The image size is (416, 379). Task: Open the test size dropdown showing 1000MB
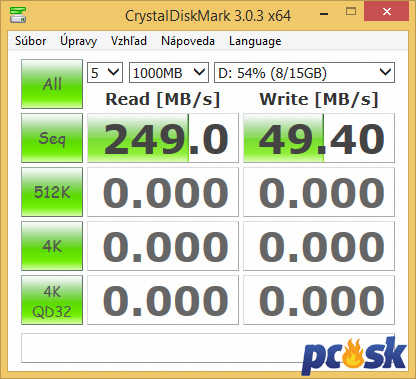(169, 72)
